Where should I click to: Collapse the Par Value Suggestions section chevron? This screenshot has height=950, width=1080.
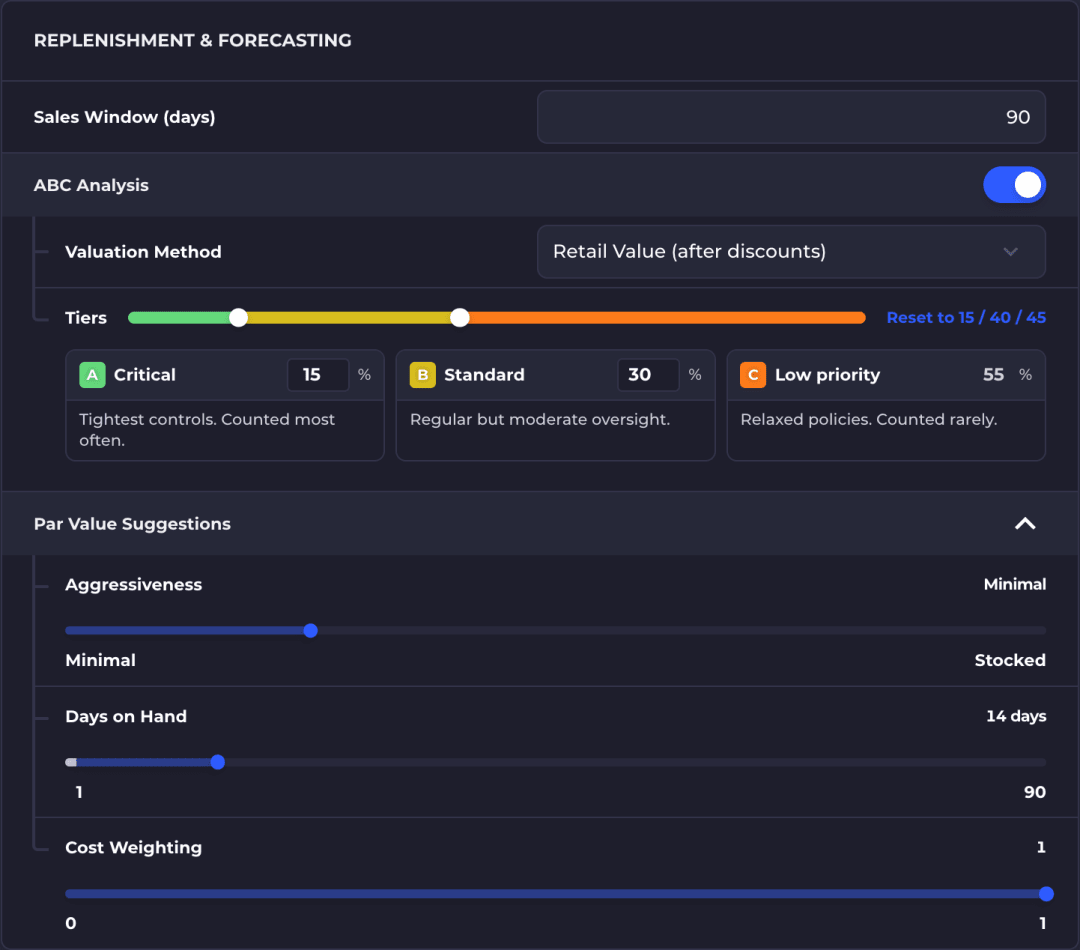pyautogui.click(x=1025, y=524)
